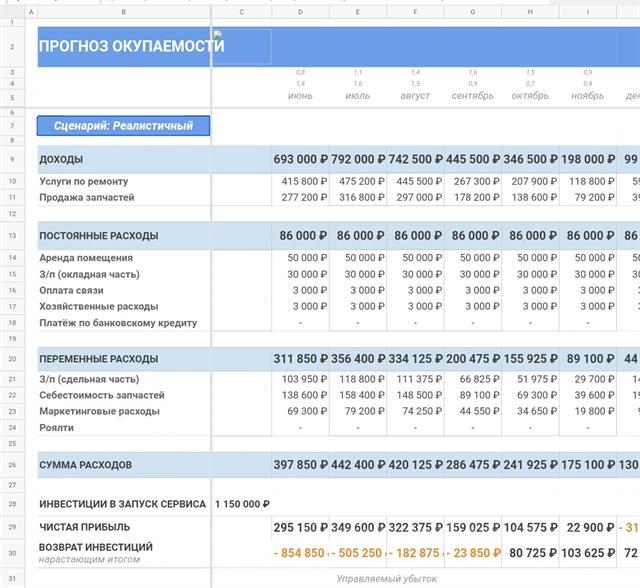Select the 'Сценарий: Реалистичный' scenario button
The width and height of the screenshot is (640, 588).
[123, 126]
